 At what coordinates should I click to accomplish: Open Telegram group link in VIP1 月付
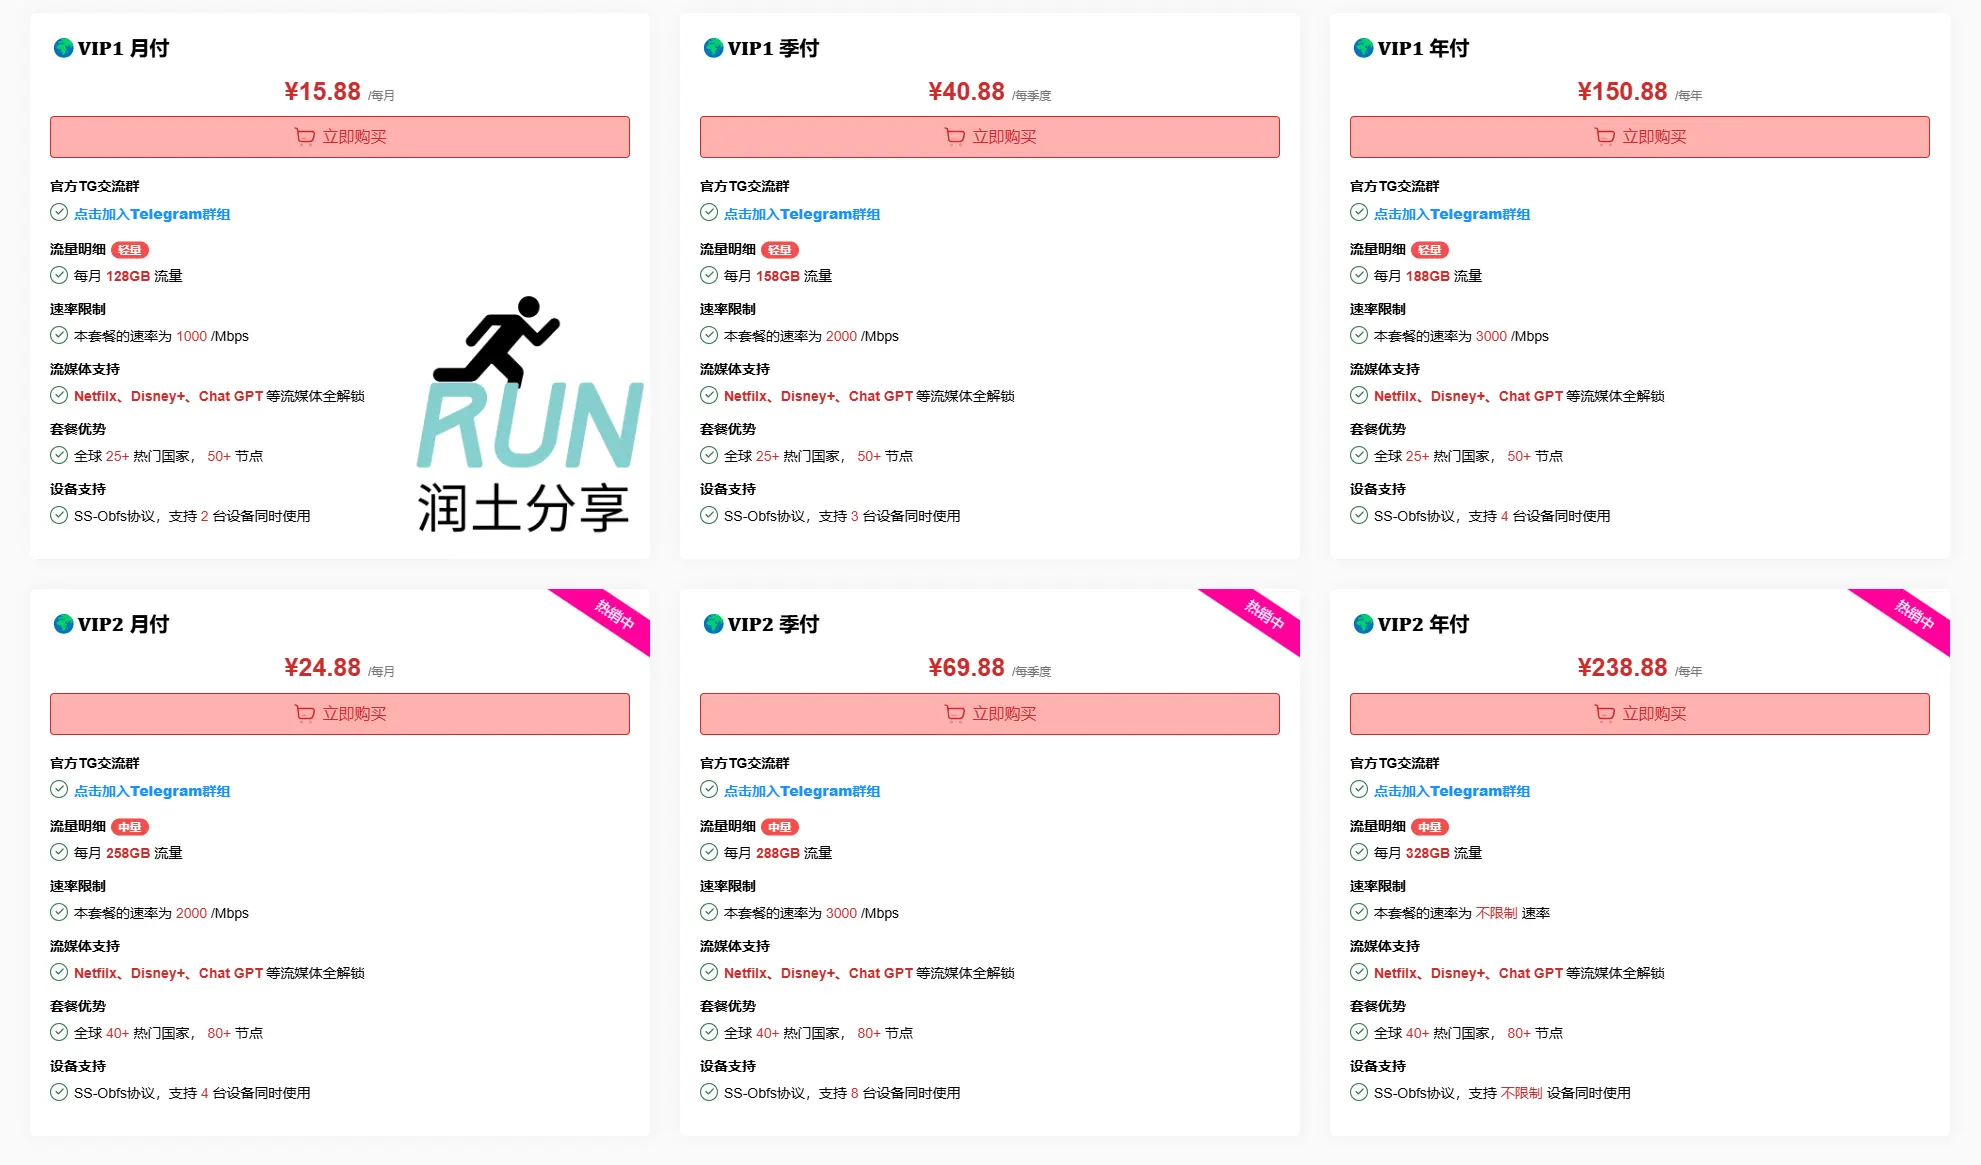coord(152,214)
